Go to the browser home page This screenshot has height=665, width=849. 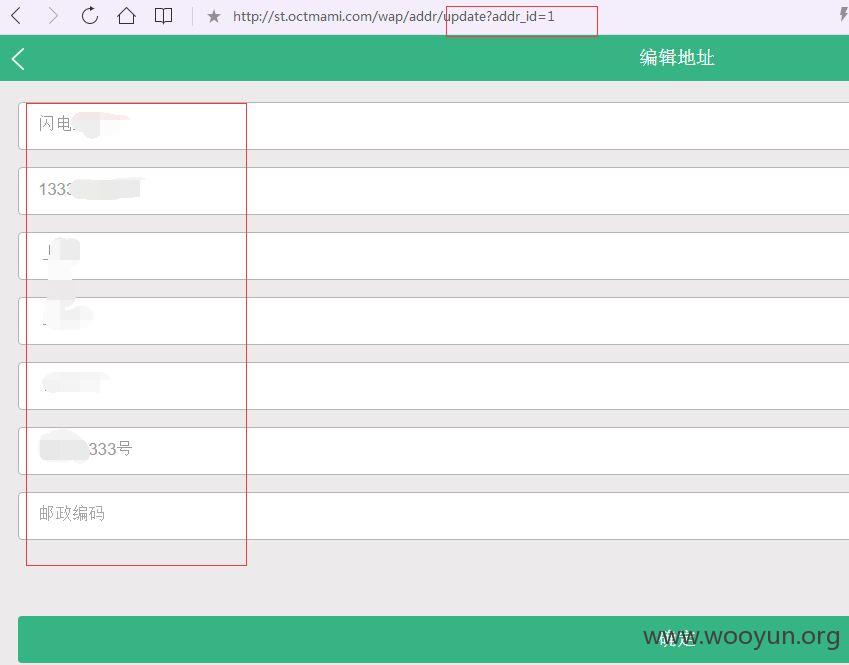(126, 16)
